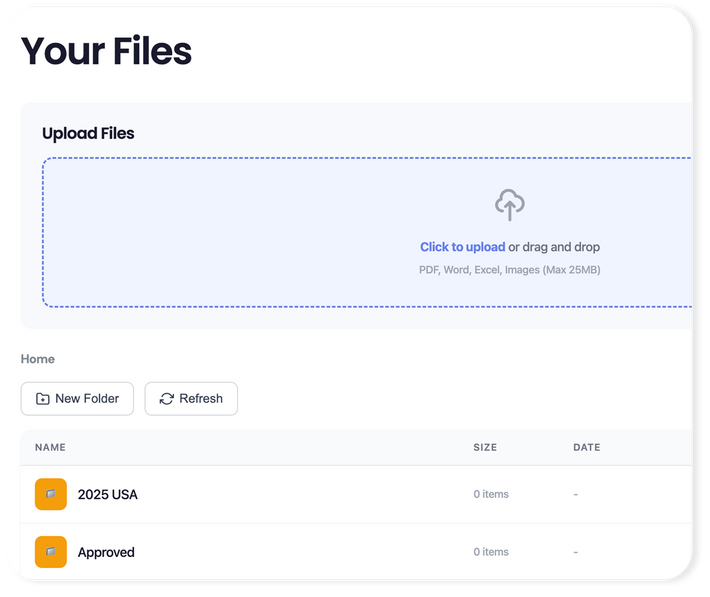Image resolution: width=710 pixels, height=597 pixels.
Task: Create a folder with the New Folder button
Action: 77,399
